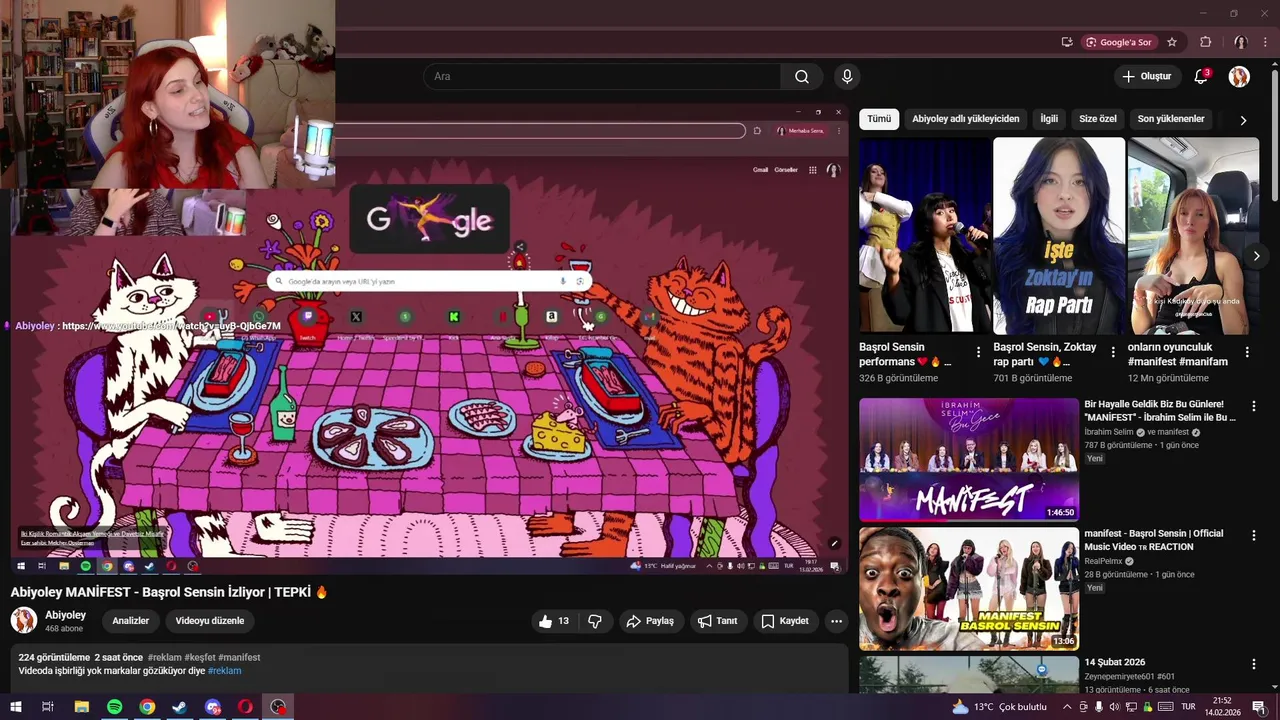
Task: Open Başrol Sensin REACTION video thumbnail
Action: click(x=969, y=588)
